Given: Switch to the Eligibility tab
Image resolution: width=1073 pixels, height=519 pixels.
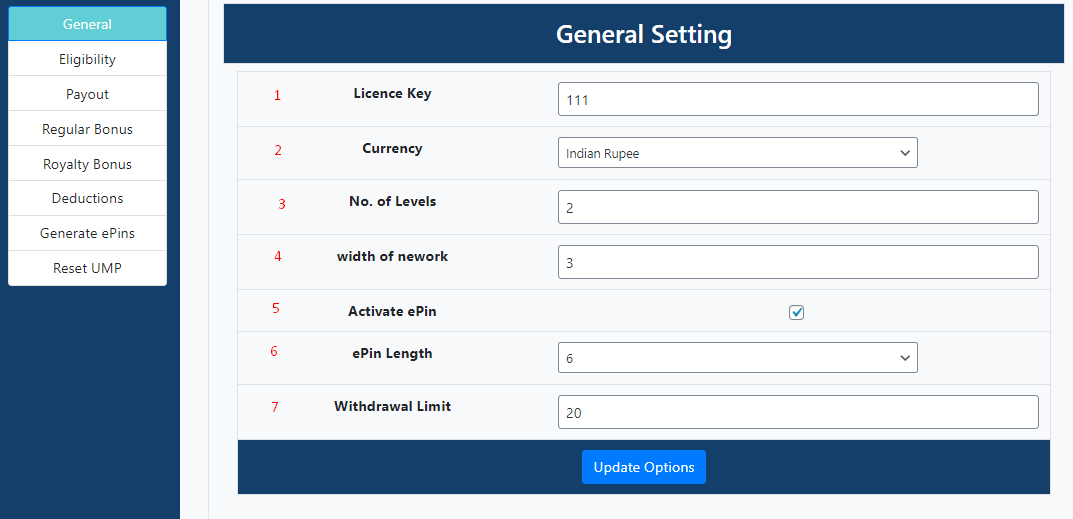Looking at the screenshot, I should (x=87, y=59).
